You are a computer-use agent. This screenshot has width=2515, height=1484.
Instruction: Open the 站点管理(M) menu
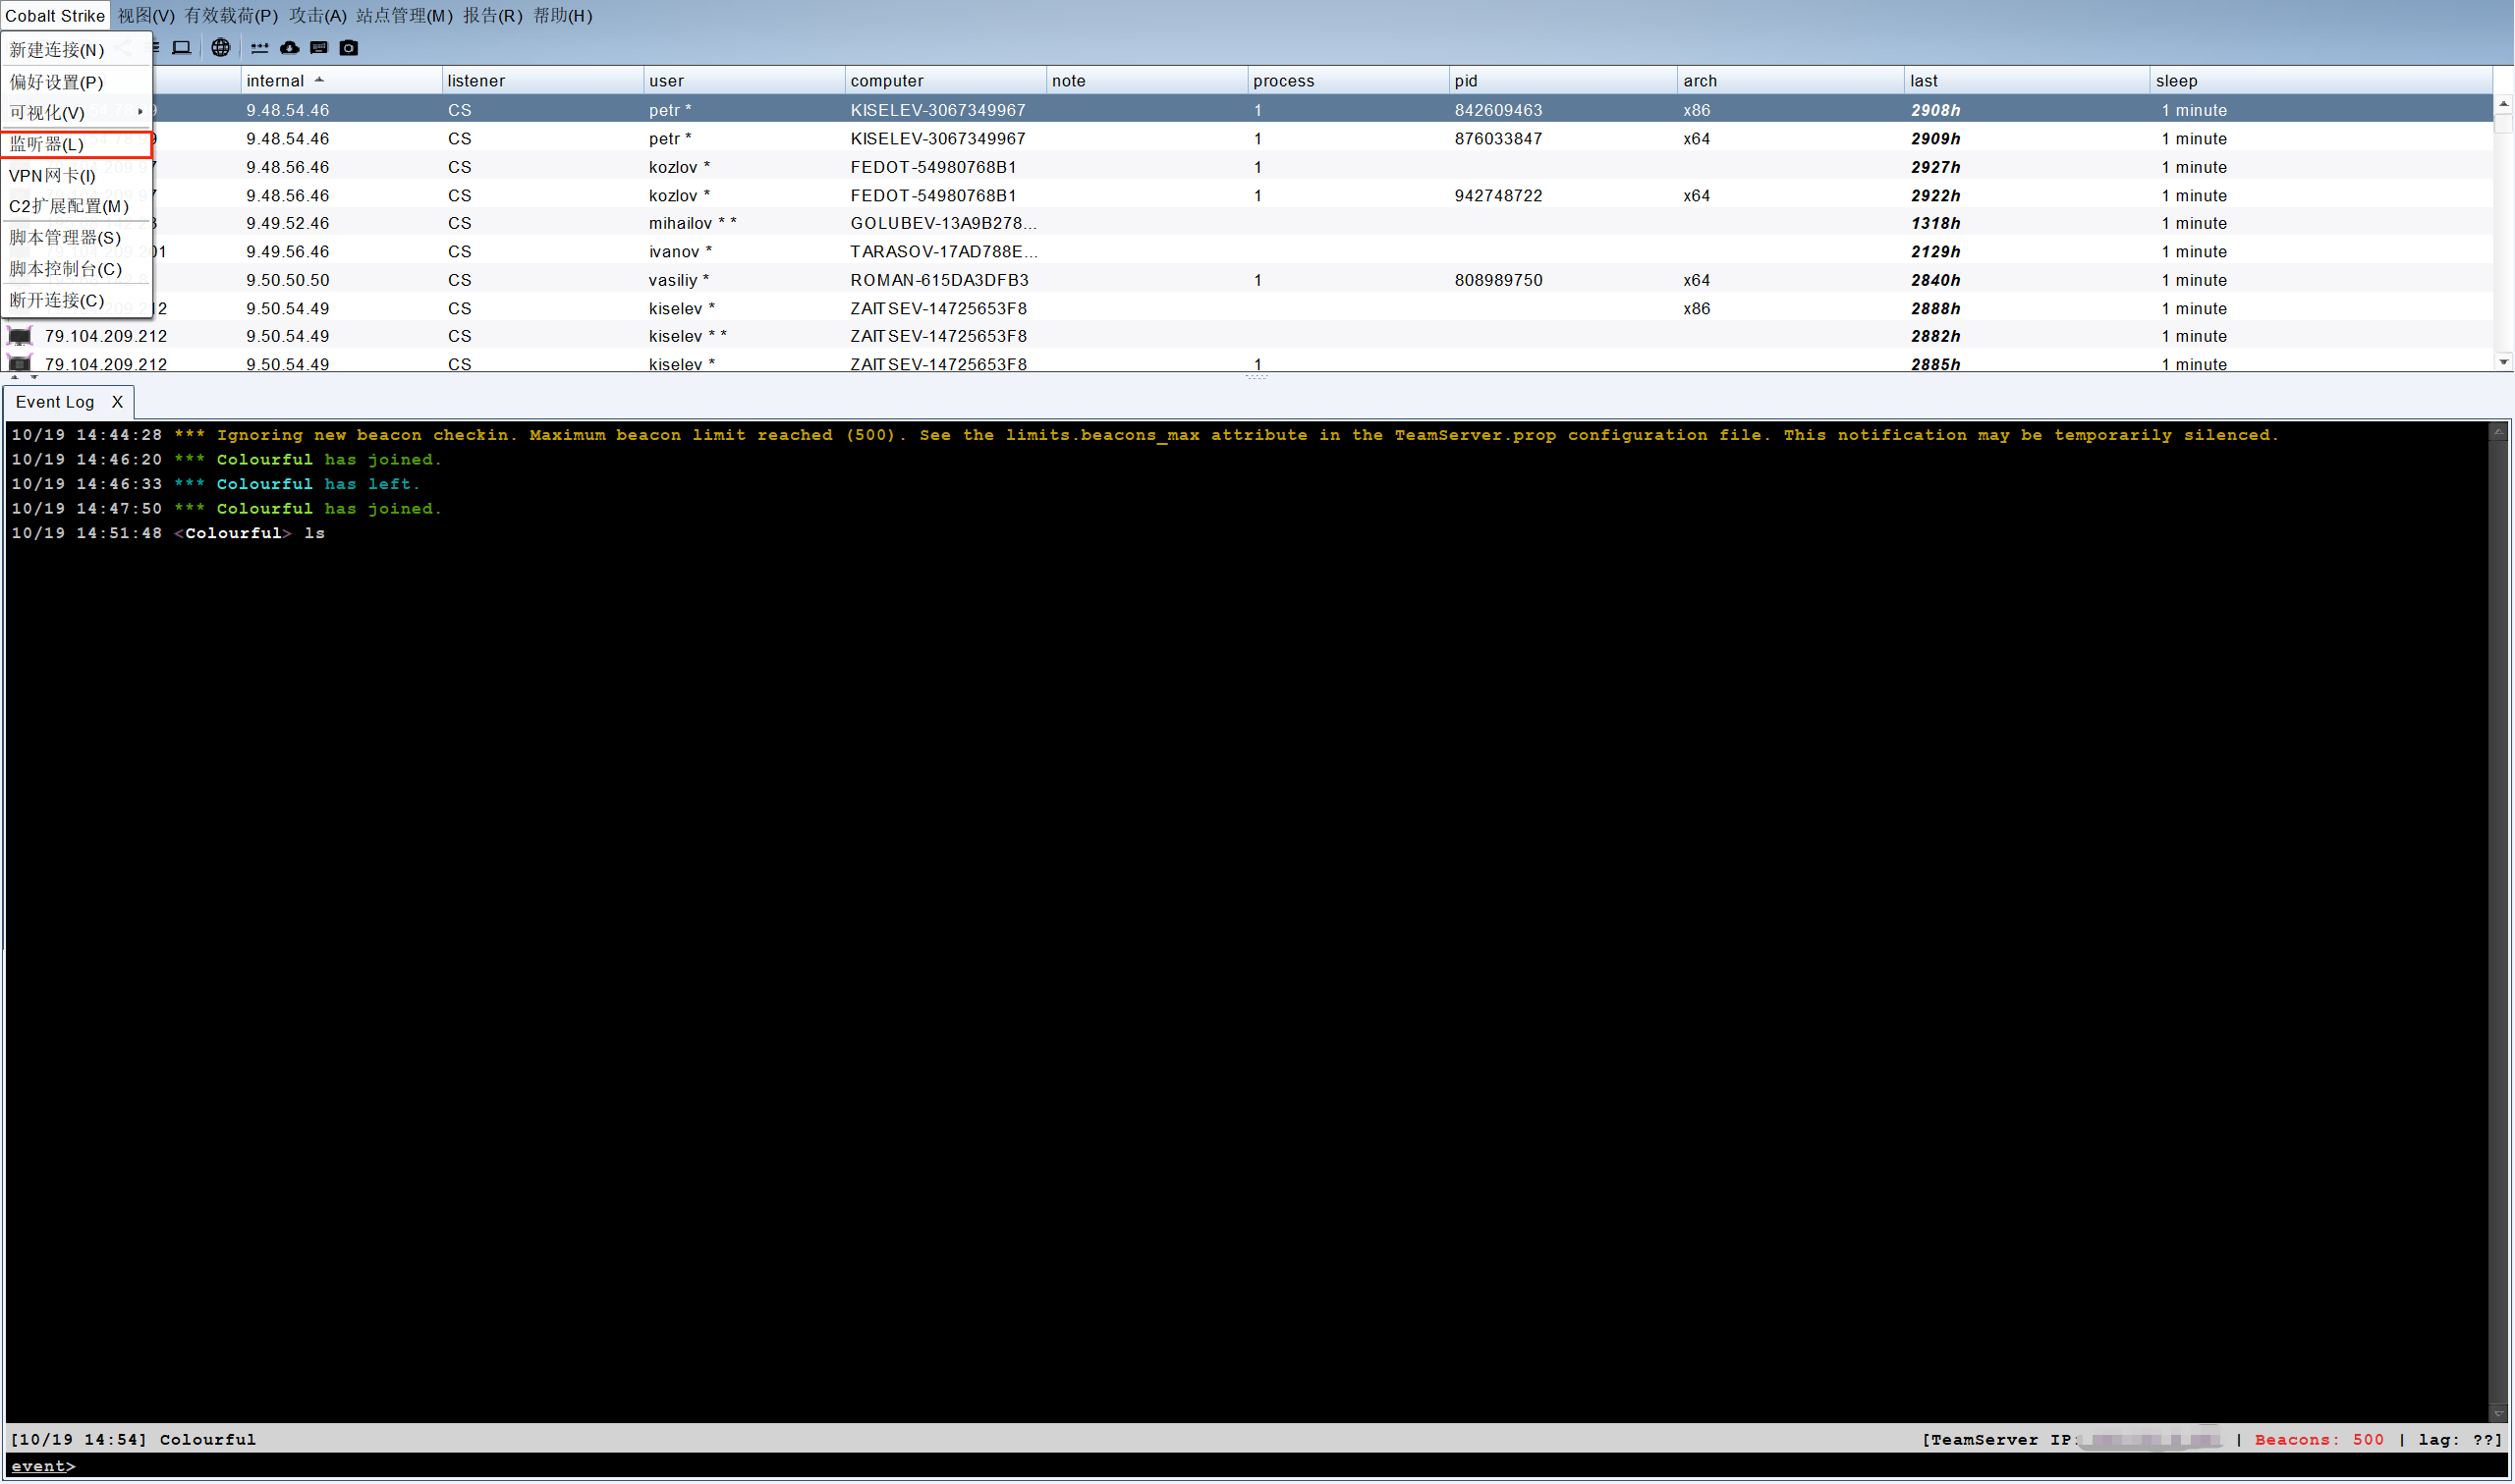pyautogui.click(x=405, y=15)
